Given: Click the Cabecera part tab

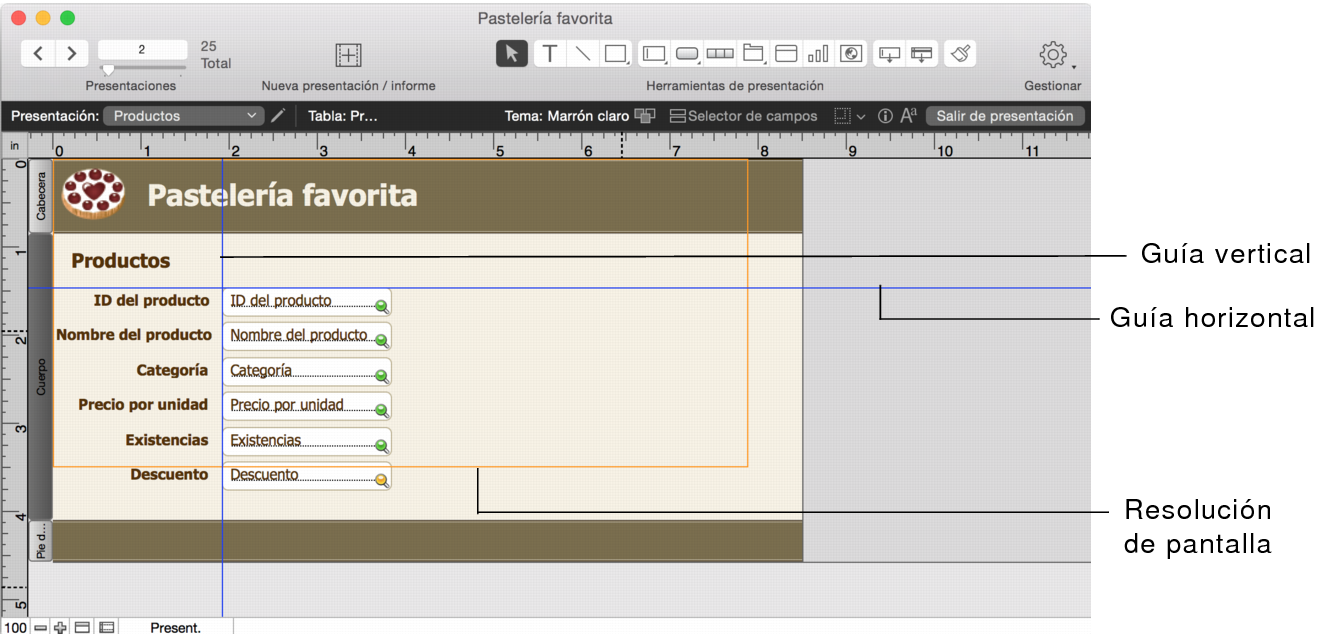Looking at the screenshot, I should pos(41,195).
